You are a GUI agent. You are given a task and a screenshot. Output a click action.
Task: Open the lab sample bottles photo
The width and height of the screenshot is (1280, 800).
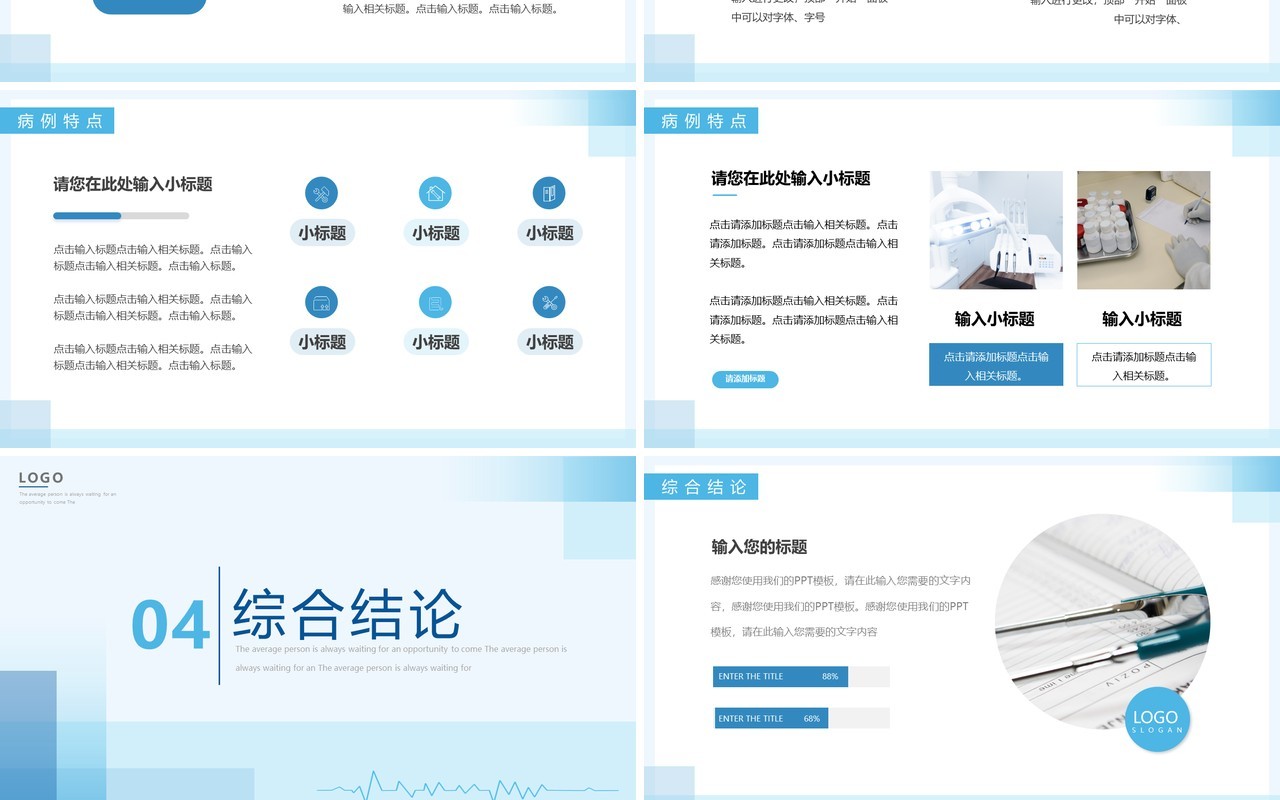pos(1144,230)
